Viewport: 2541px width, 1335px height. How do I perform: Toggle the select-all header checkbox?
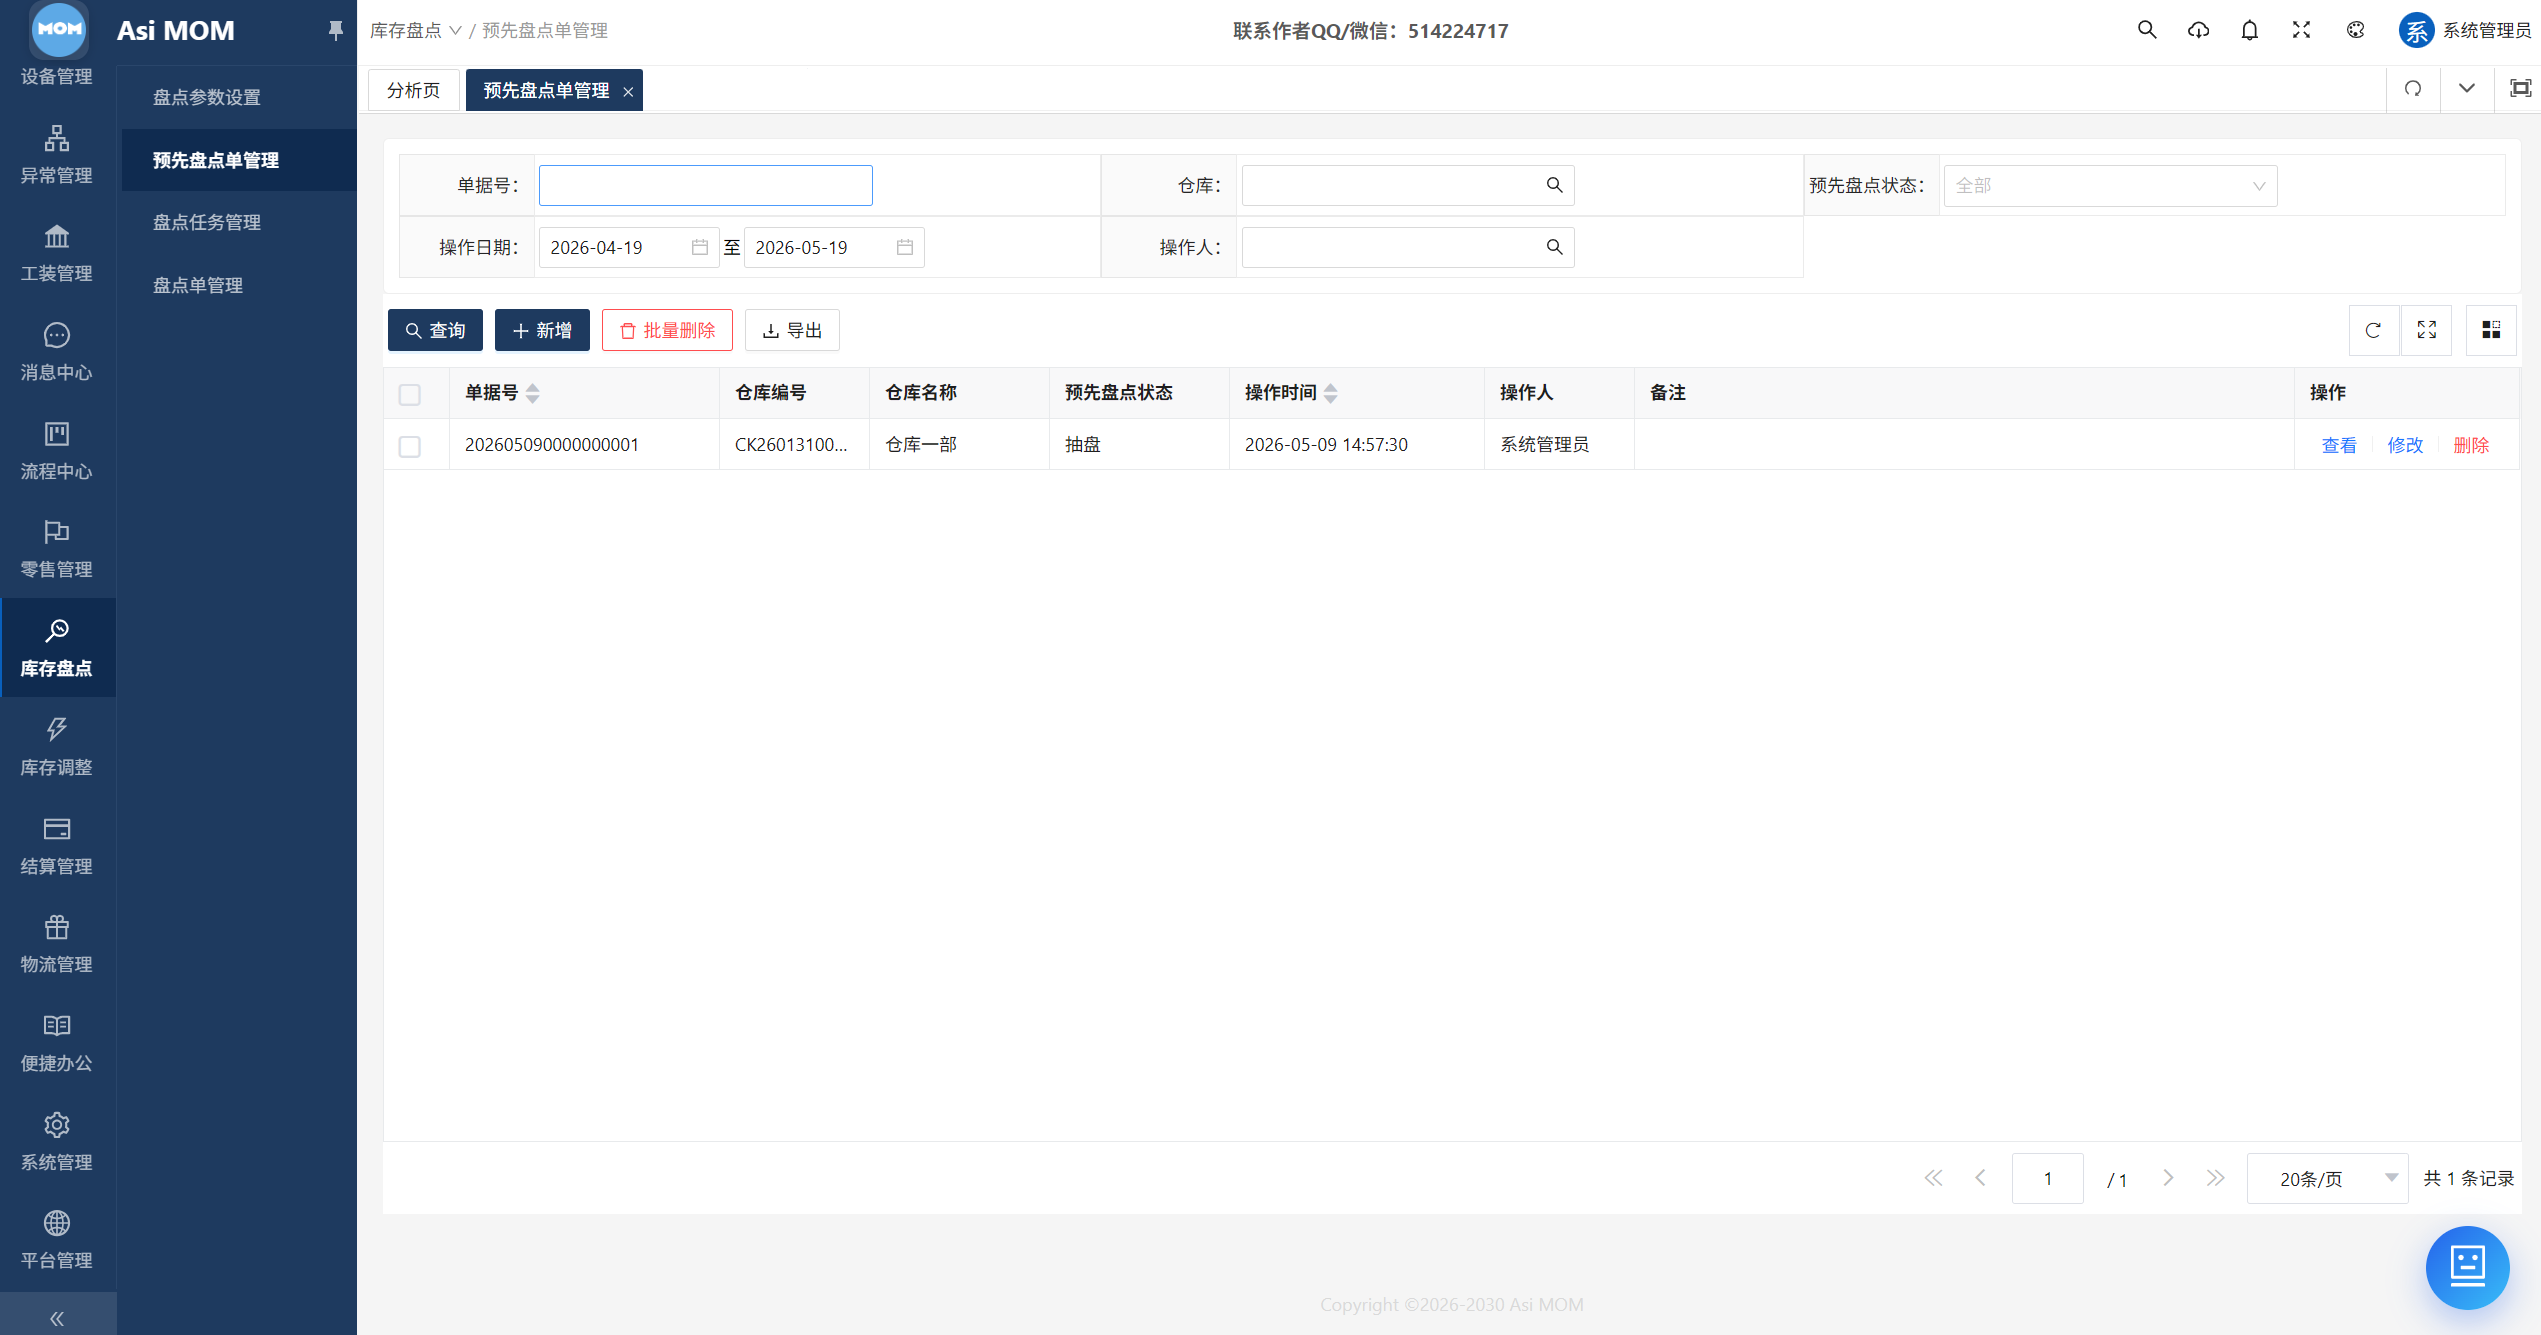click(x=410, y=394)
